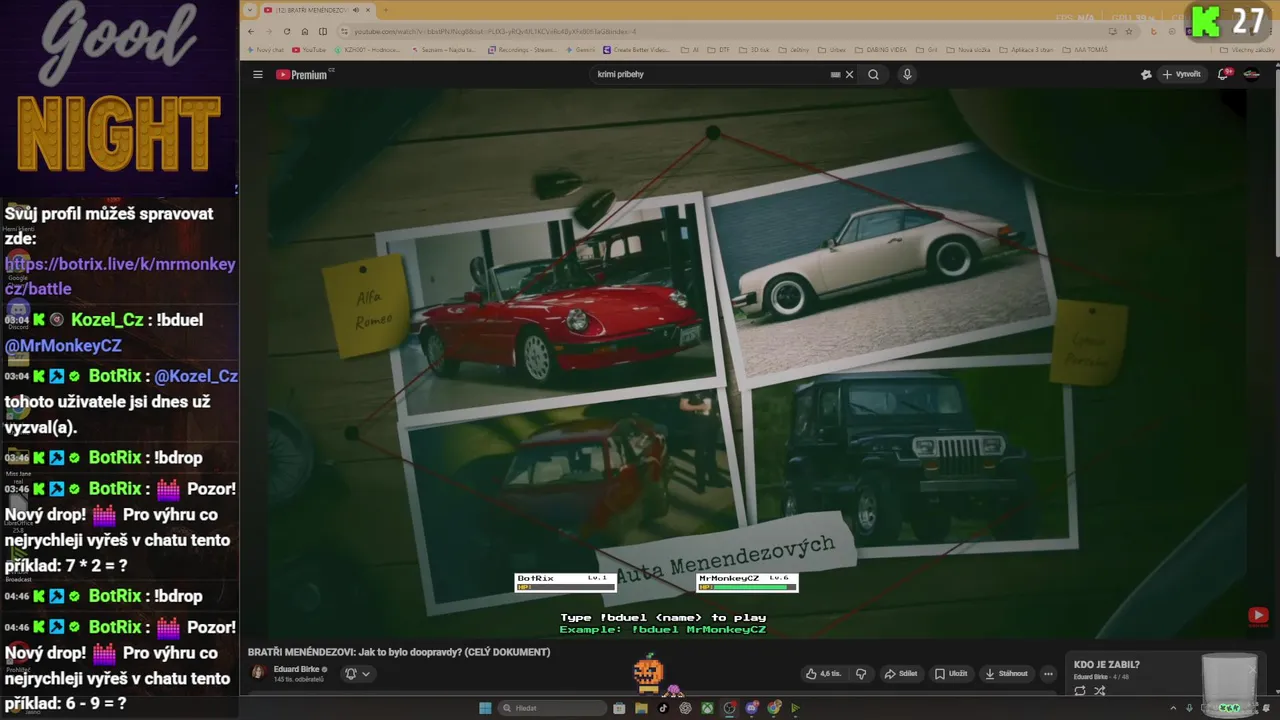Image resolution: width=1280 pixels, height=720 pixels.
Task: Open the YouTube bookmark in bookmarks bar
Action: click(309, 49)
